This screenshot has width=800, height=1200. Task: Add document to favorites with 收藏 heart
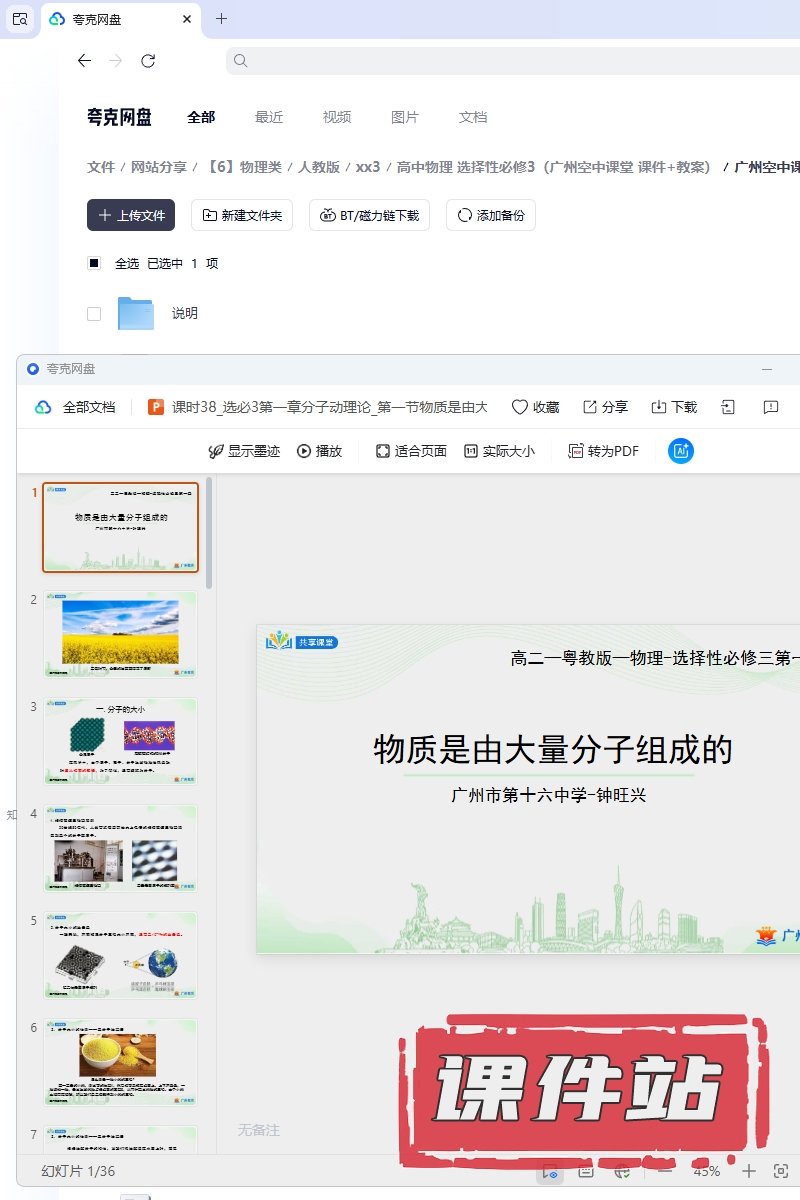coord(520,407)
